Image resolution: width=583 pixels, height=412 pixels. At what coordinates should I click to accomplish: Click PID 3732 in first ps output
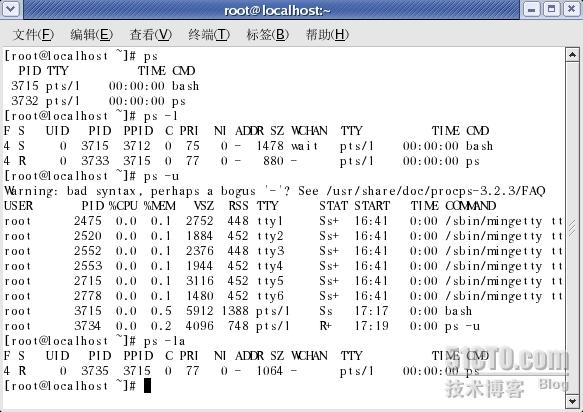click(25, 101)
